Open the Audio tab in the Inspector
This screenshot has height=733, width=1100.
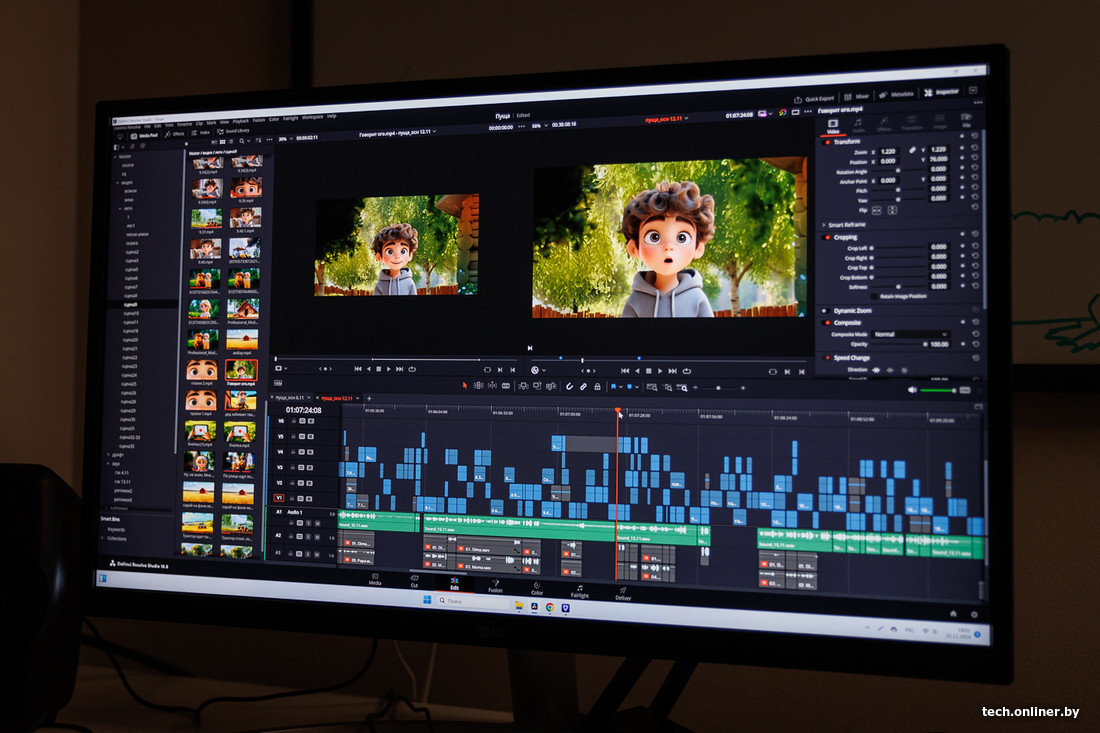[859, 126]
